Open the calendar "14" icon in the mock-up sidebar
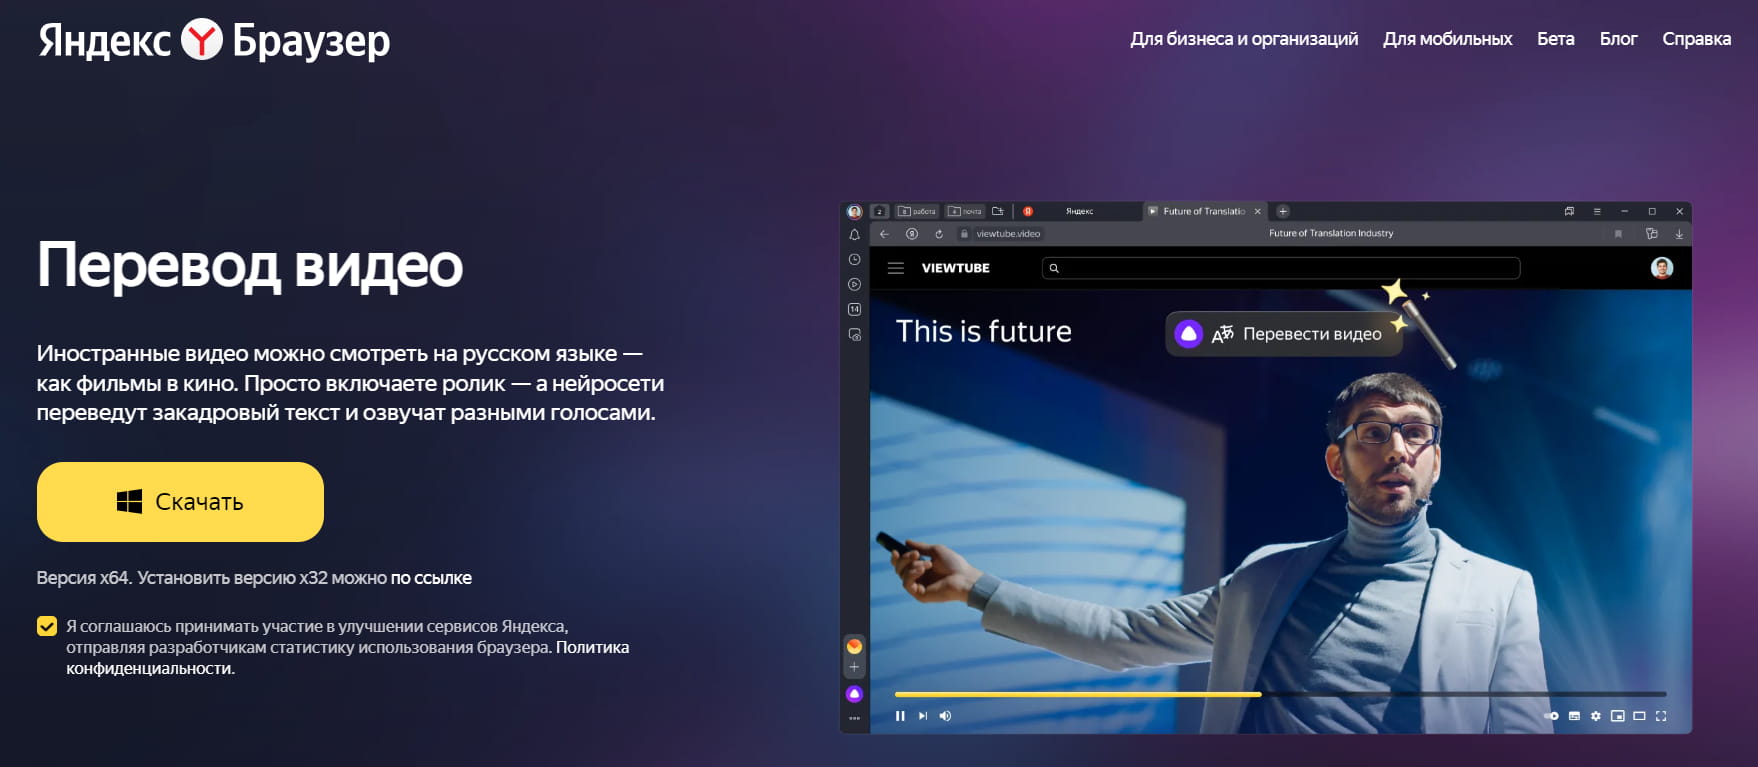 pyautogui.click(x=854, y=309)
